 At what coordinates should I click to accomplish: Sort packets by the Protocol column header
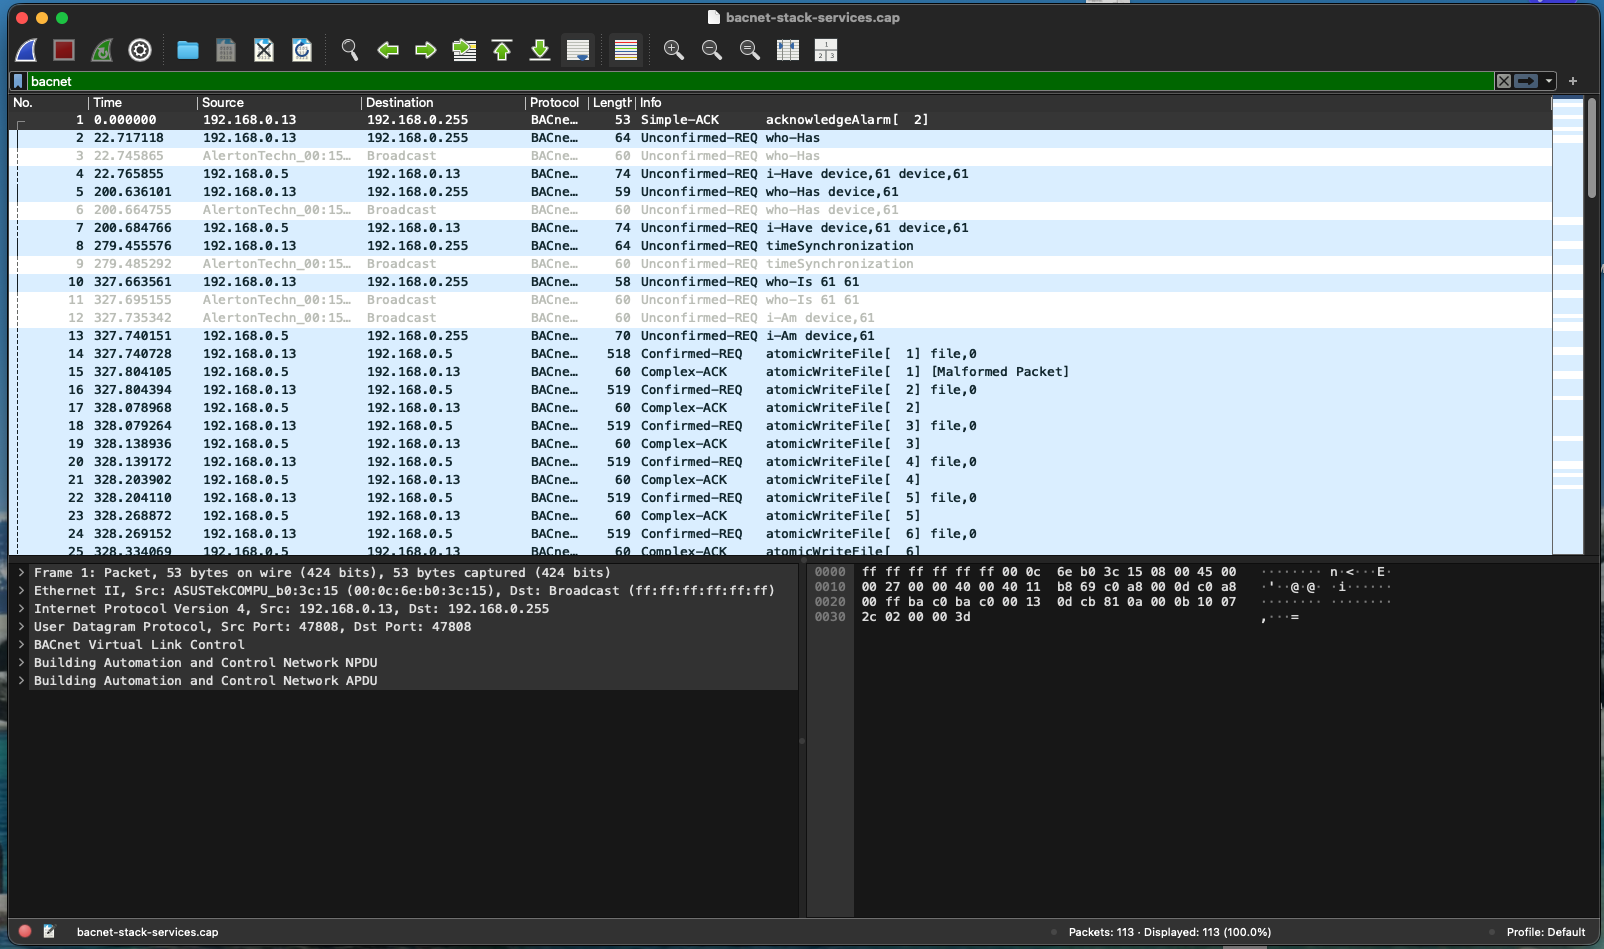pyautogui.click(x=554, y=102)
